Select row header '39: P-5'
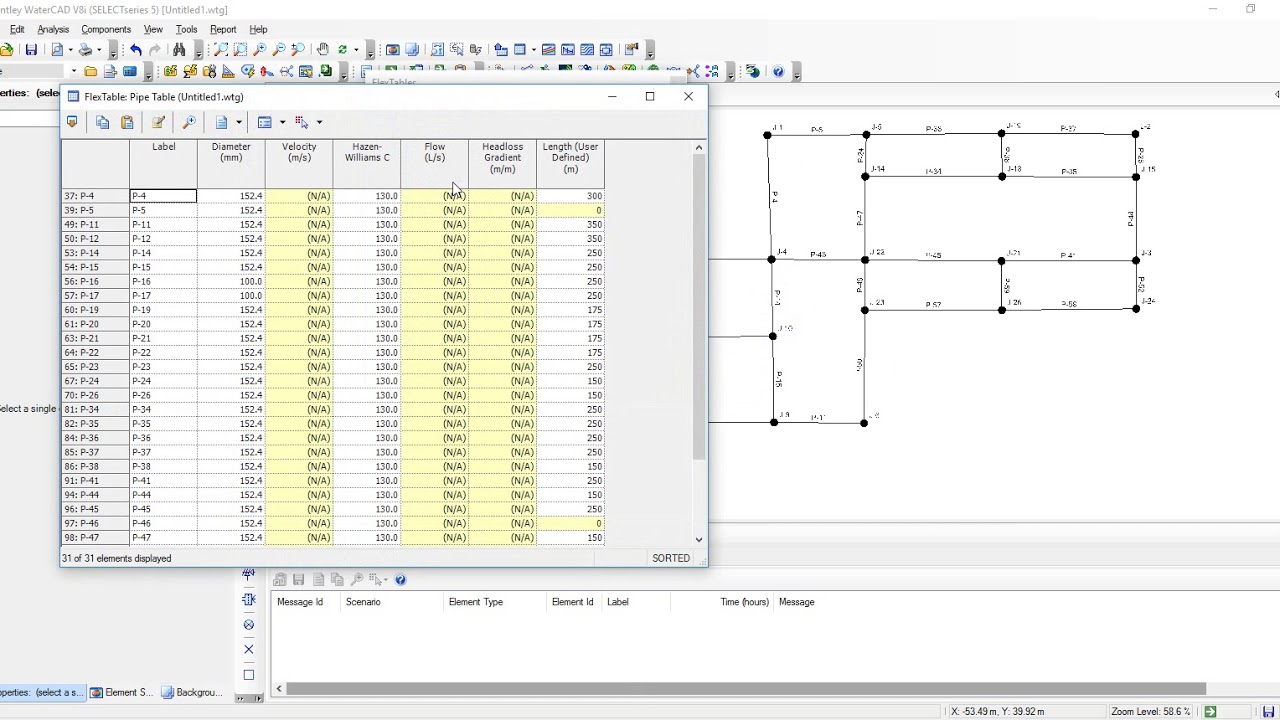The width and height of the screenshot is (1280, 720). coord(95,210)
